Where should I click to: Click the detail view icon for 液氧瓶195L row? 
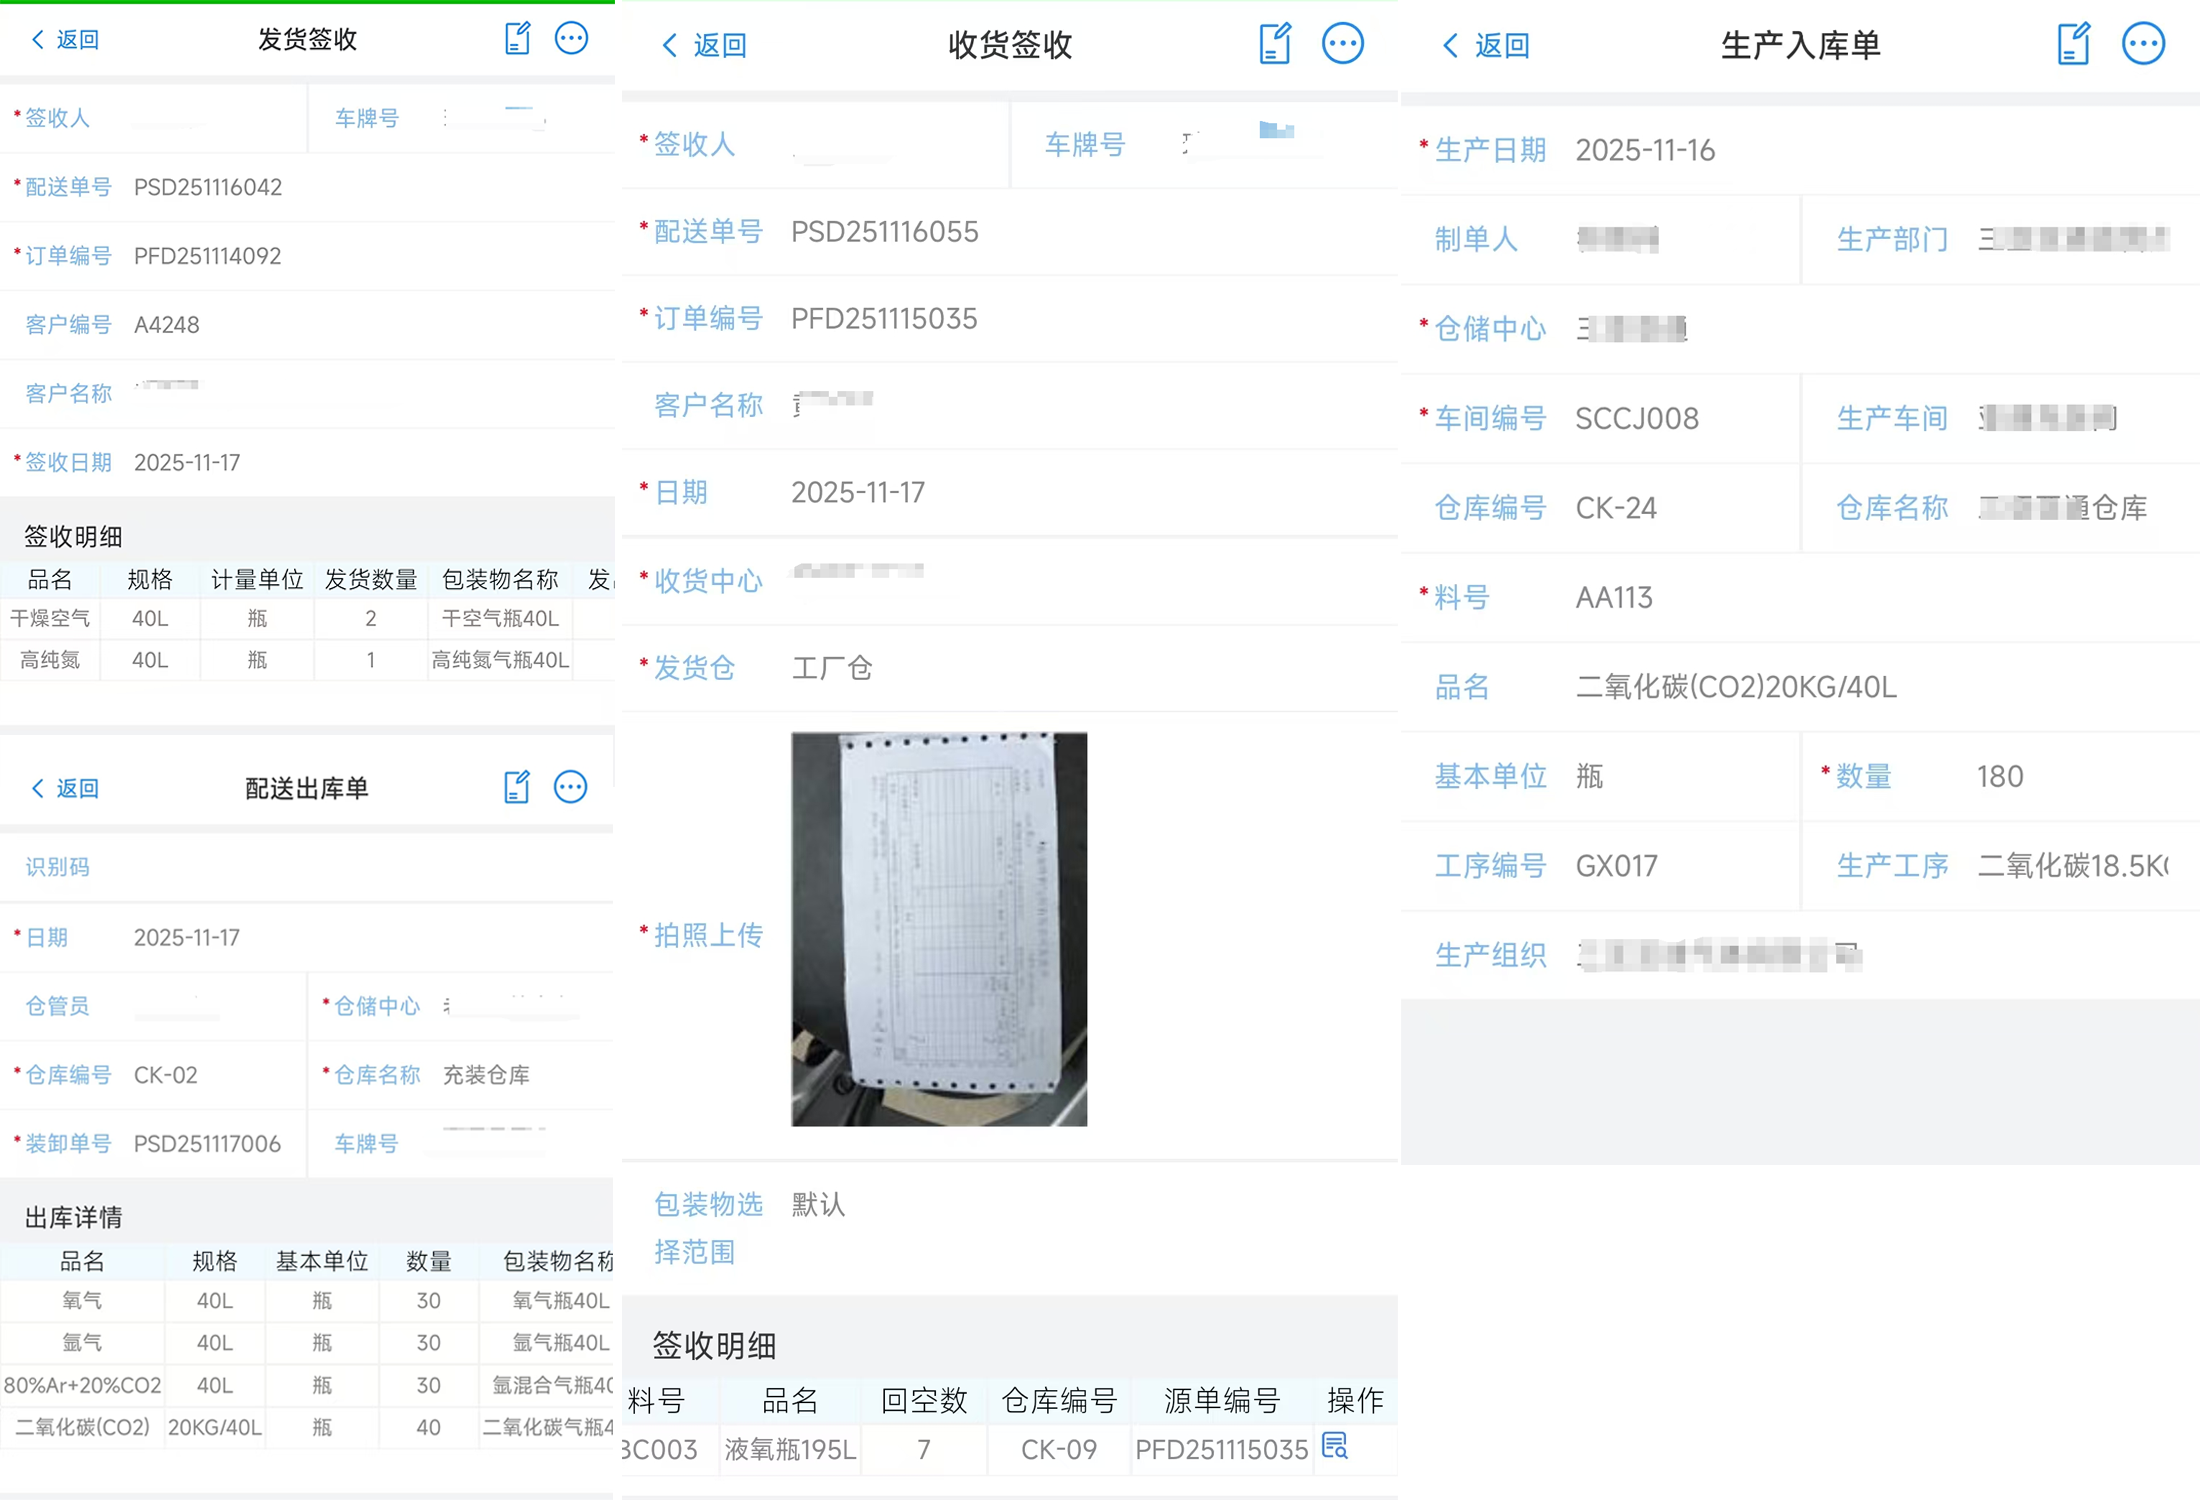(x=1334, y=1447)
